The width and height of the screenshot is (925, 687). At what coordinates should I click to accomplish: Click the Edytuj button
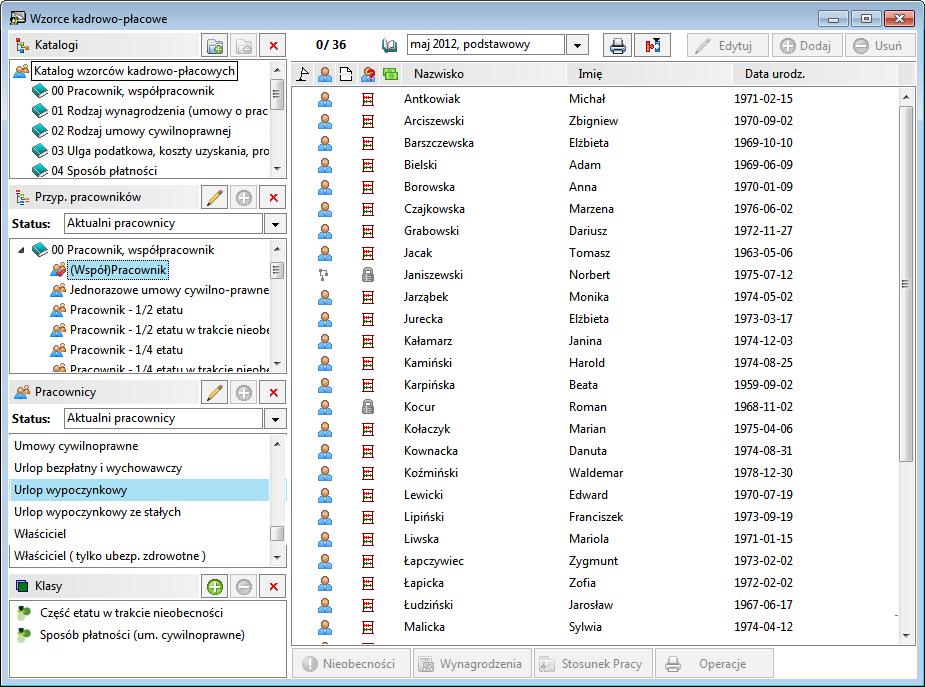pyautogui.click(x=727, y=45)
